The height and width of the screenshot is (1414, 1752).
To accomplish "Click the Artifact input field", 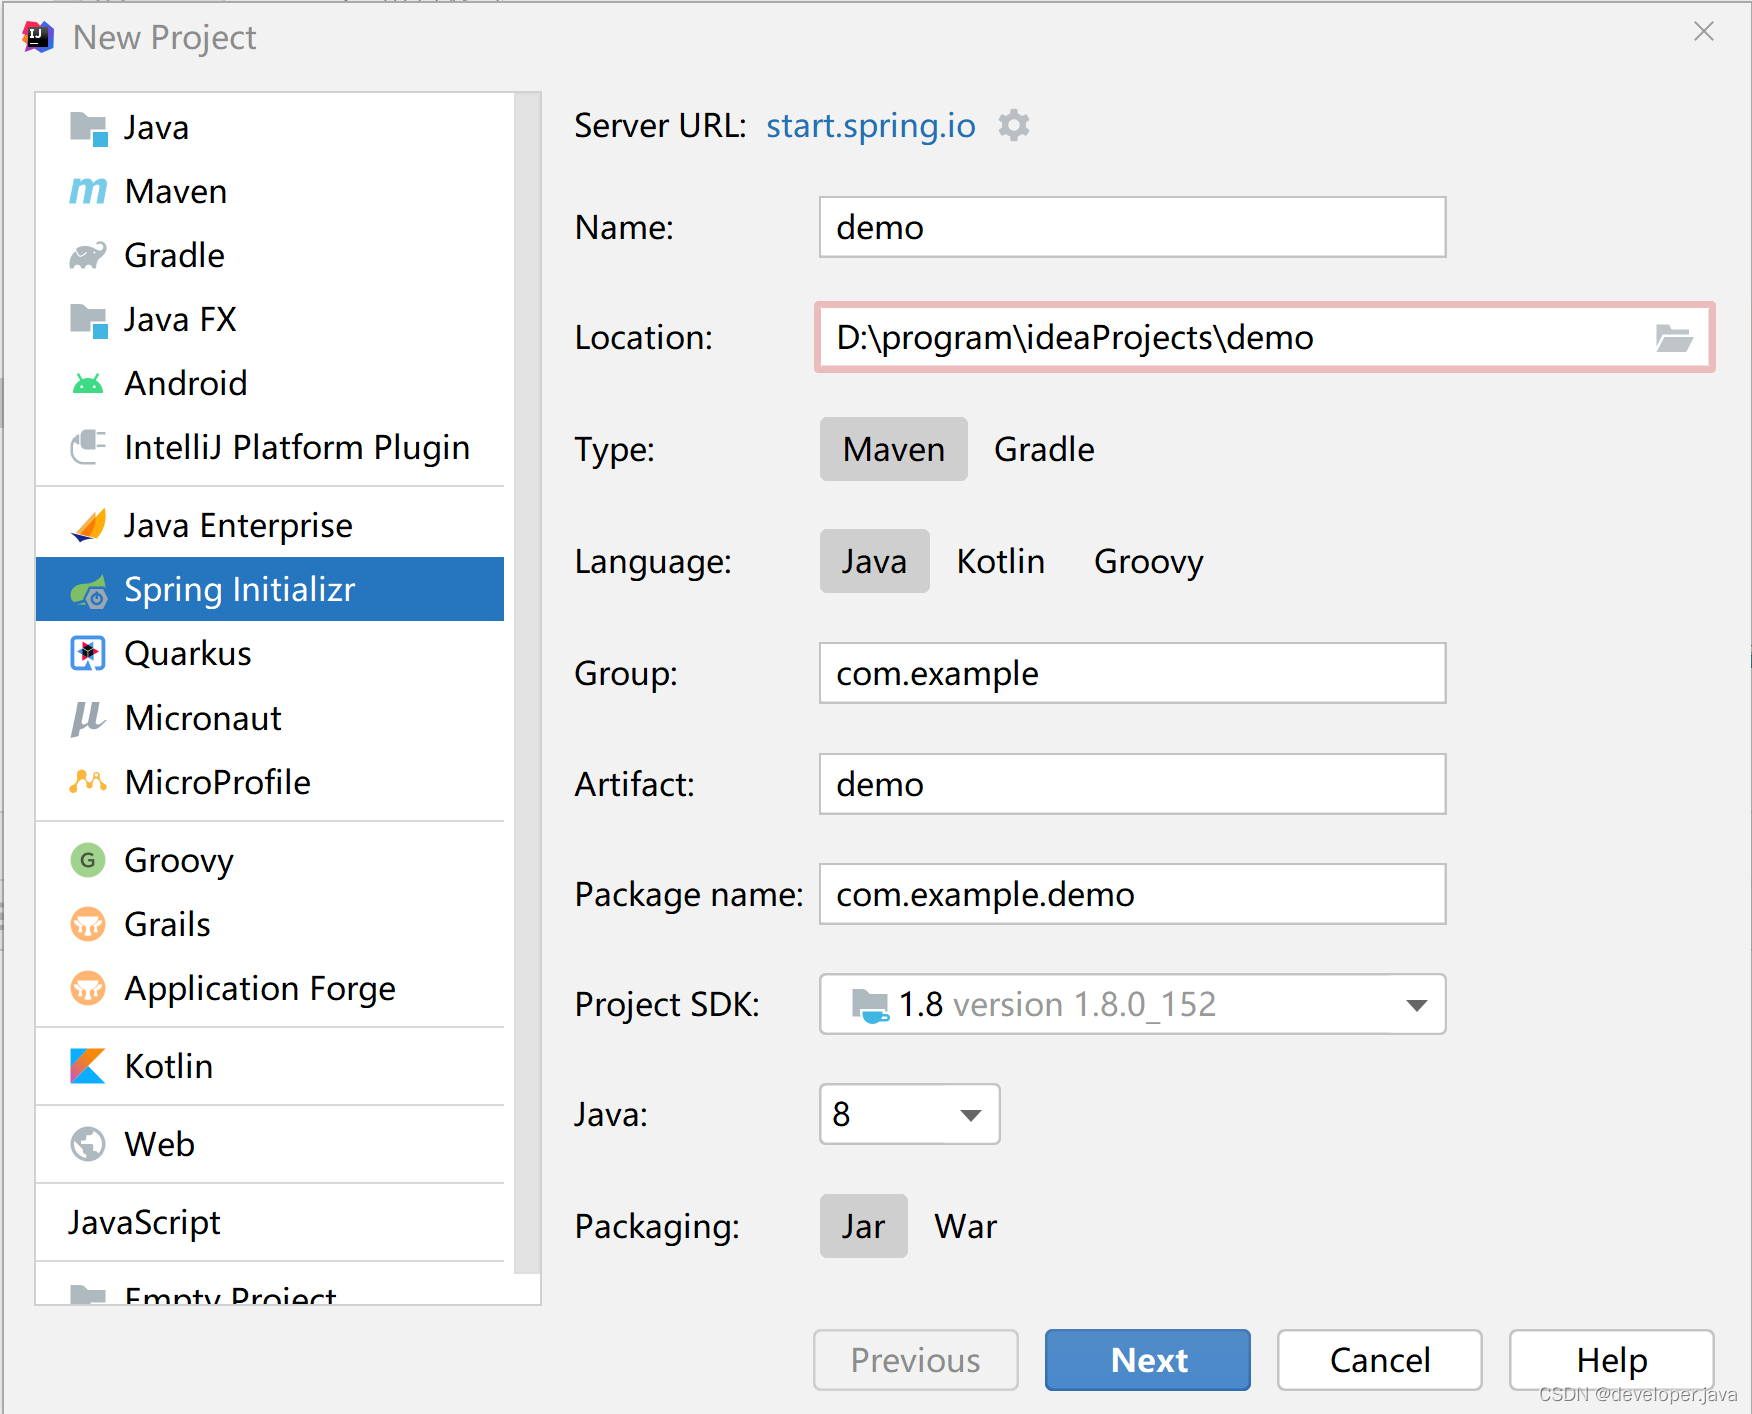I will click(x=1133, y=784).
